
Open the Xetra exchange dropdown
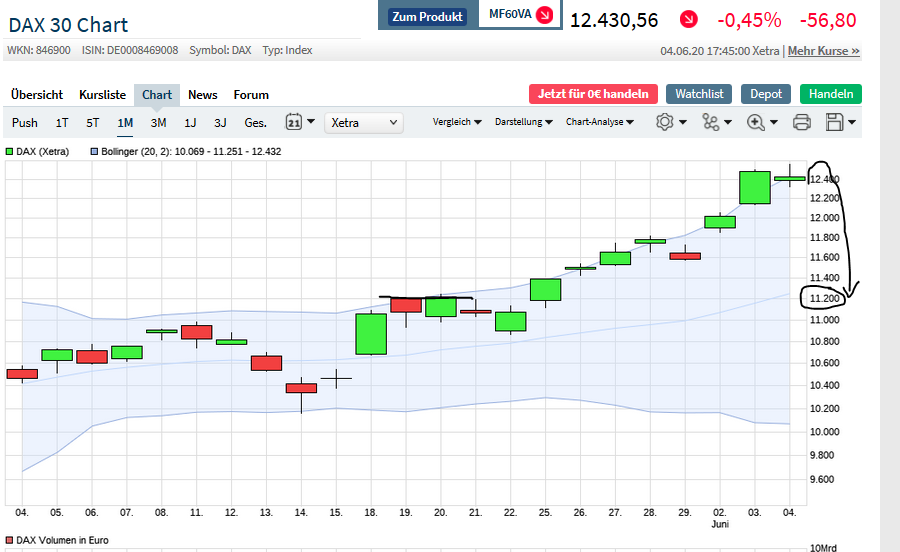364,122
